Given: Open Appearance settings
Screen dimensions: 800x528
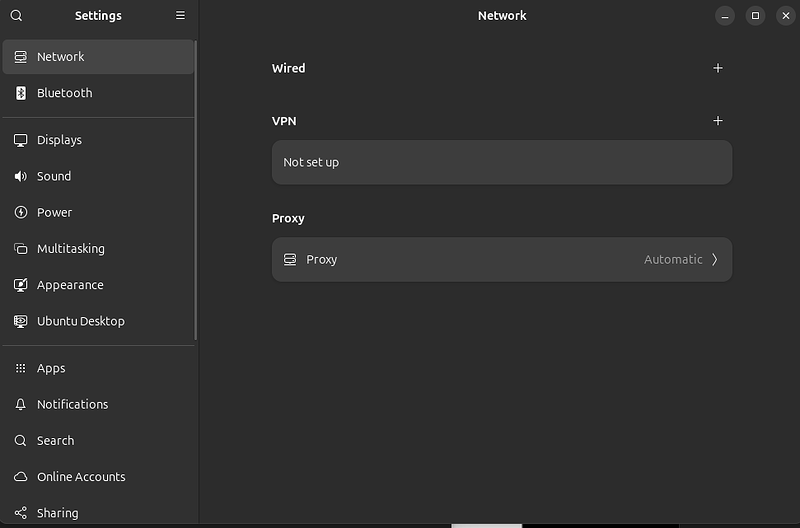Looking at the screenshot, I should pyautogui.click(x=98, y=285).
